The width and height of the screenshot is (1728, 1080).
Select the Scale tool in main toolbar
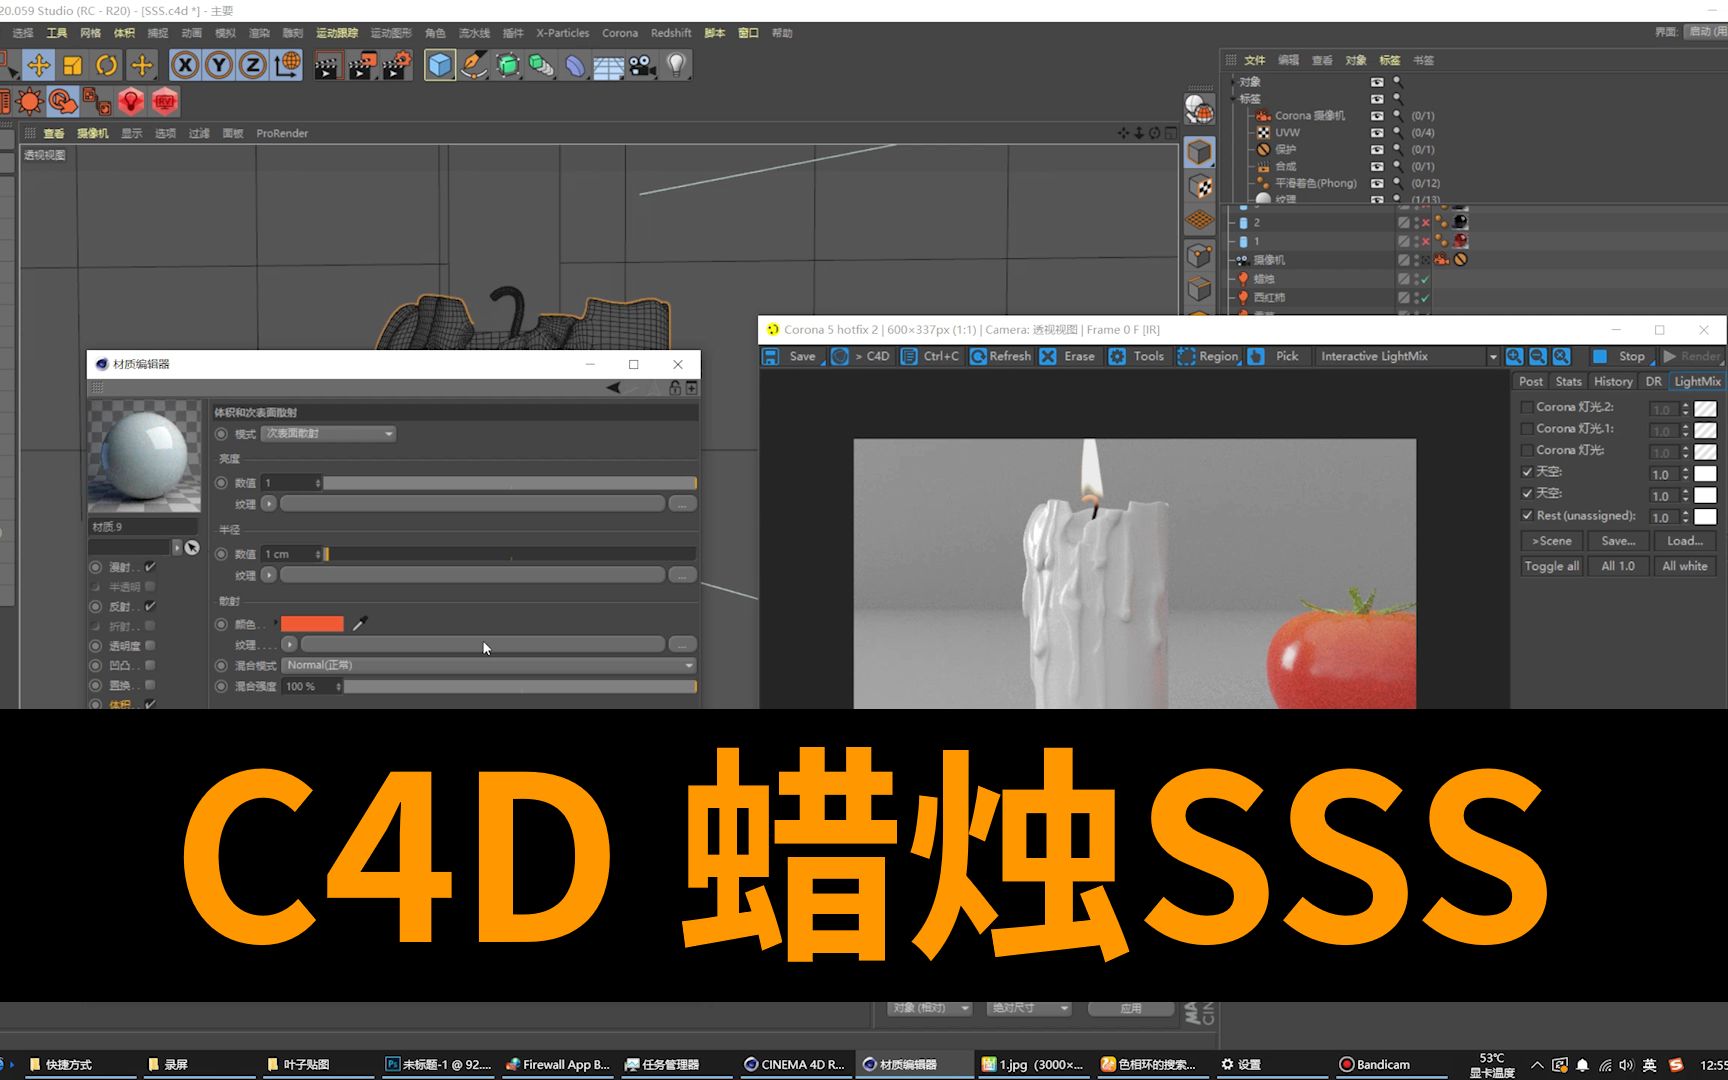pyautogui.click(x=73, y=66)
